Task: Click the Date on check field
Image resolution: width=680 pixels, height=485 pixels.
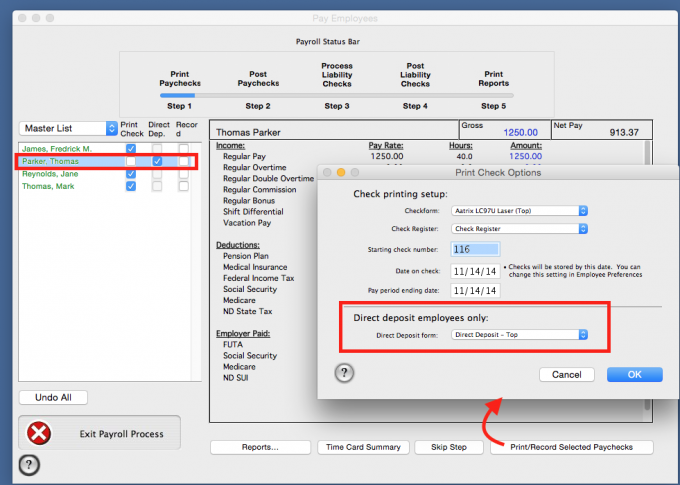Action: point(475,272)
